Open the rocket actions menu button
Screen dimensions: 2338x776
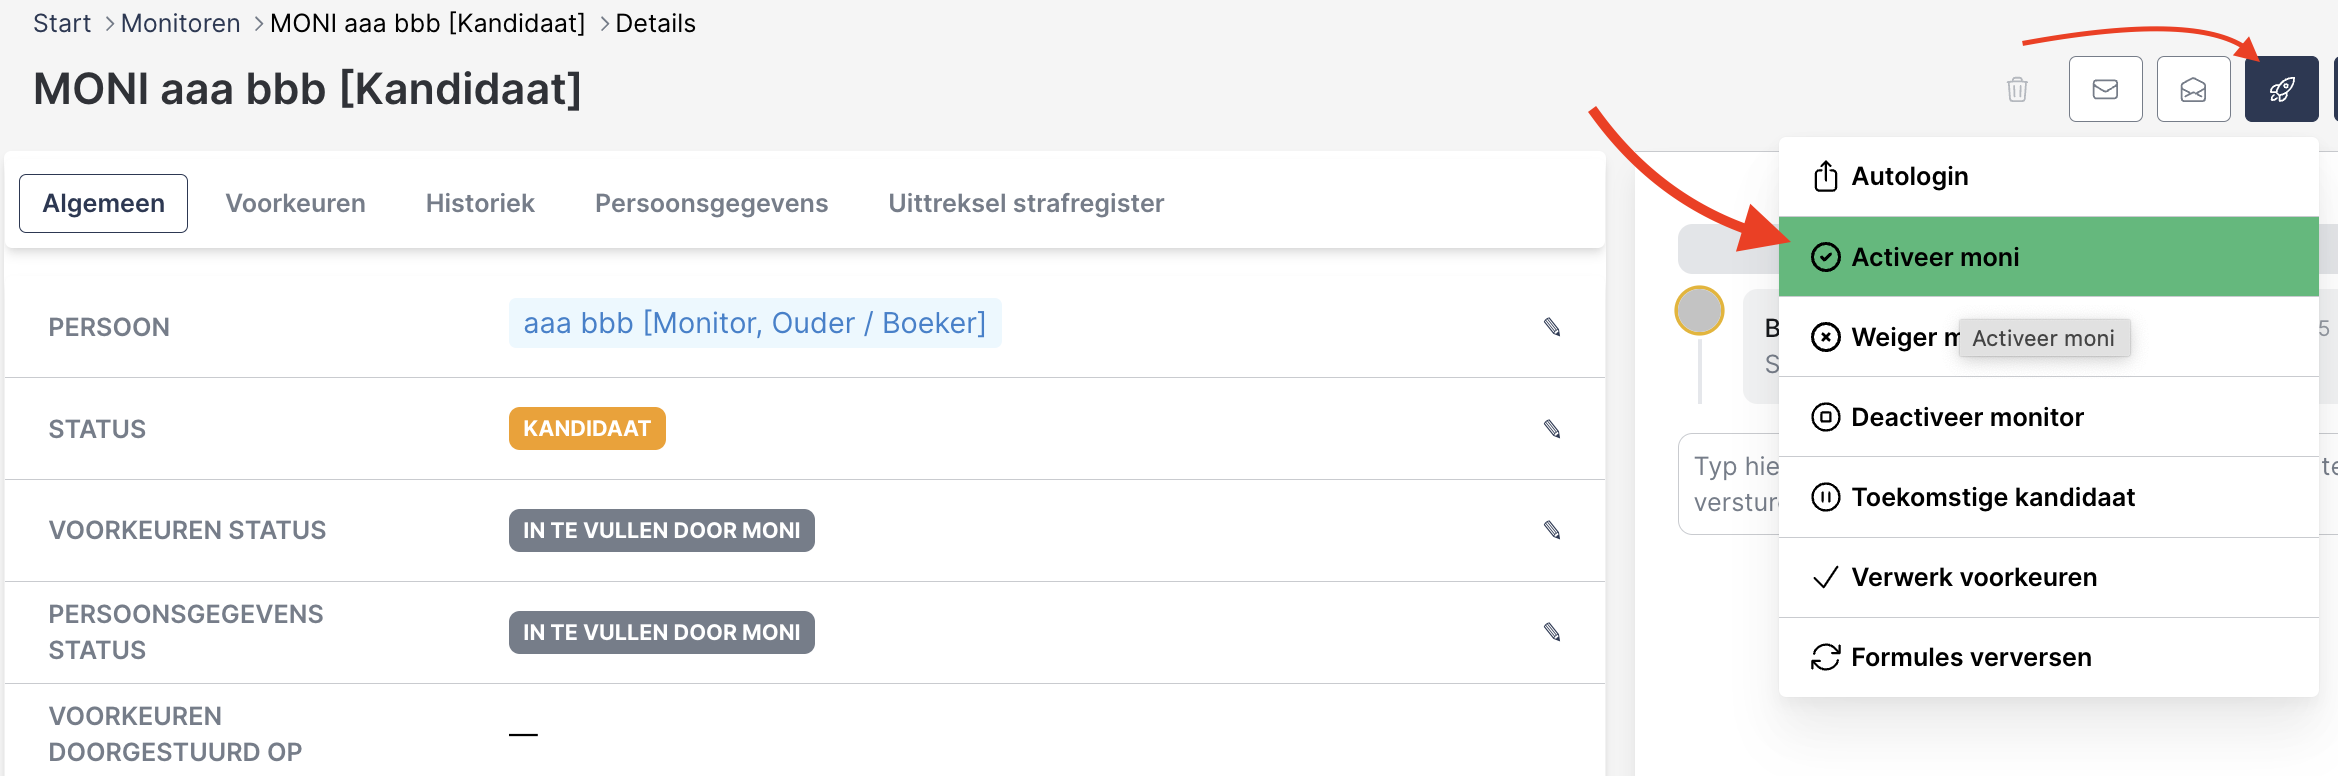point(2281,90)
